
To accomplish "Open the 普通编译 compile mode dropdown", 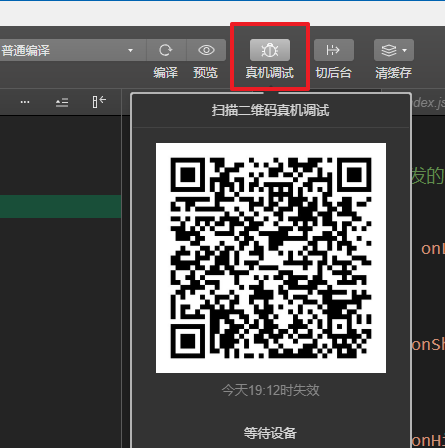I will 72,50.
